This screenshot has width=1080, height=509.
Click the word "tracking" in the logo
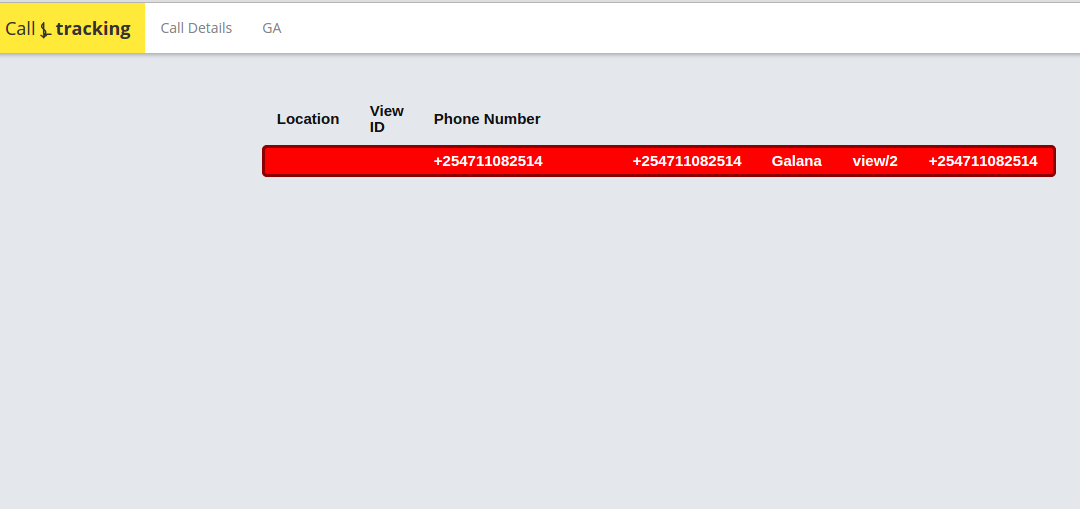(x=93, y=29)
